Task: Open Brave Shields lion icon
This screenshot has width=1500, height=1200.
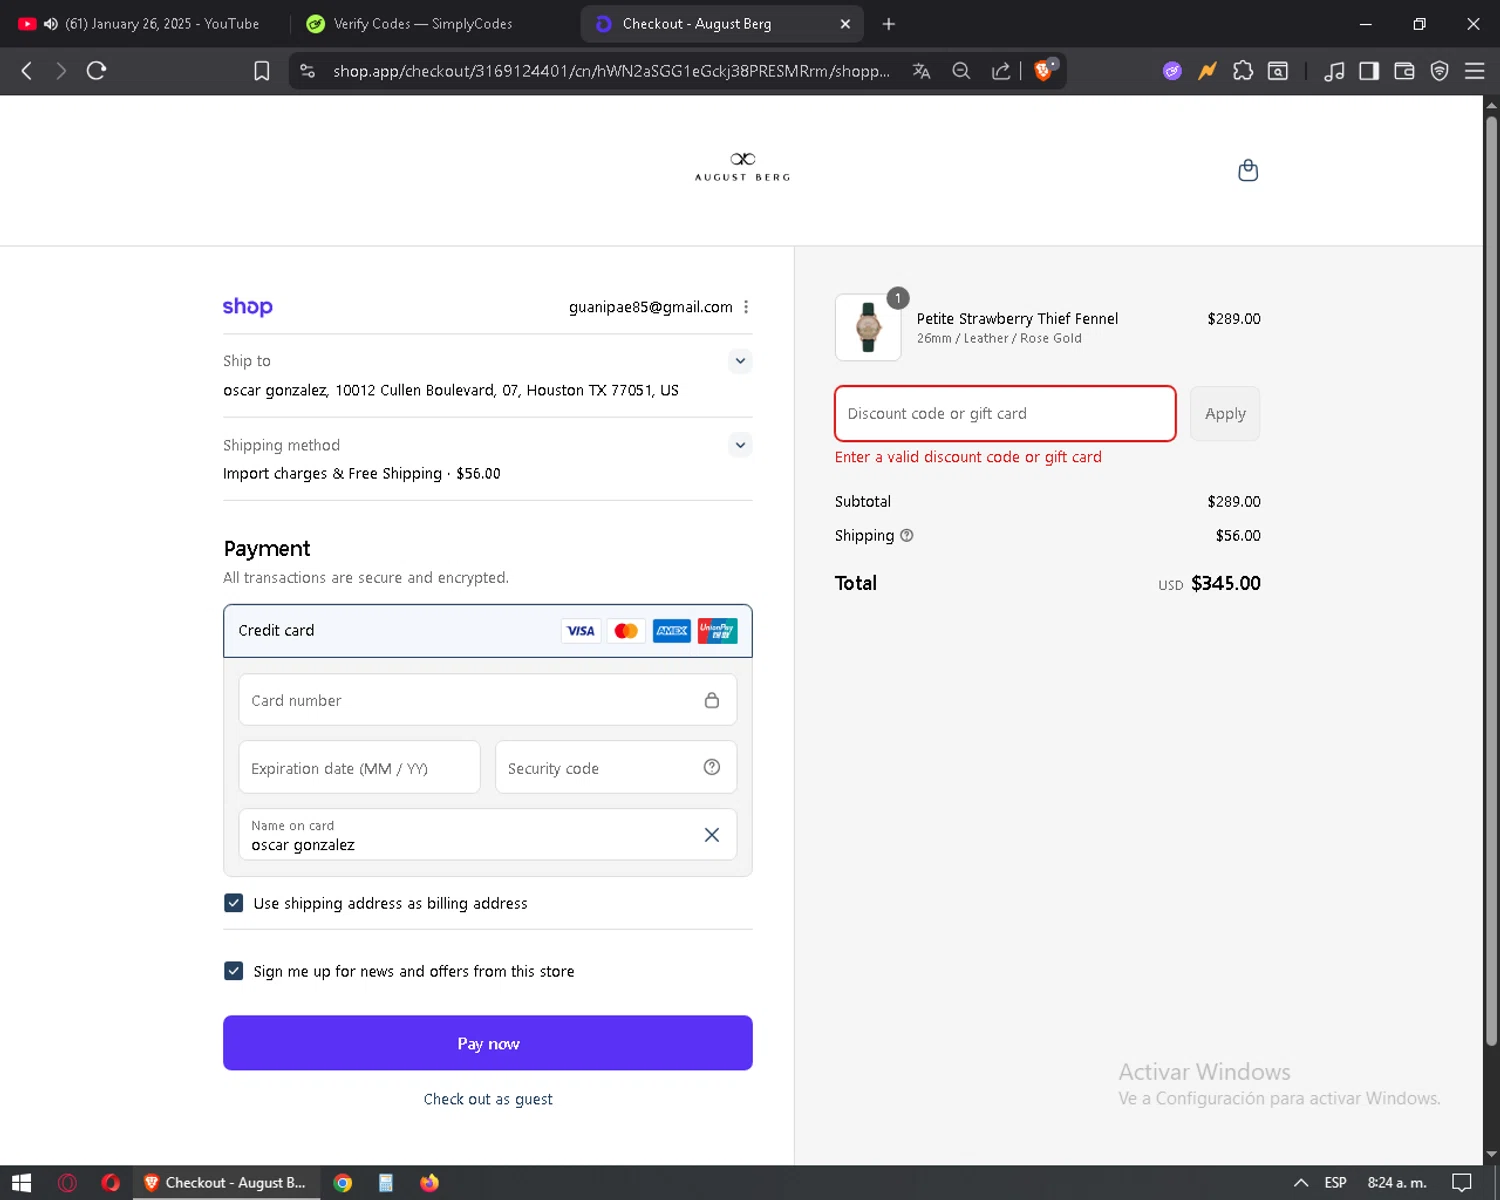Action: [x=1044, y=70]
